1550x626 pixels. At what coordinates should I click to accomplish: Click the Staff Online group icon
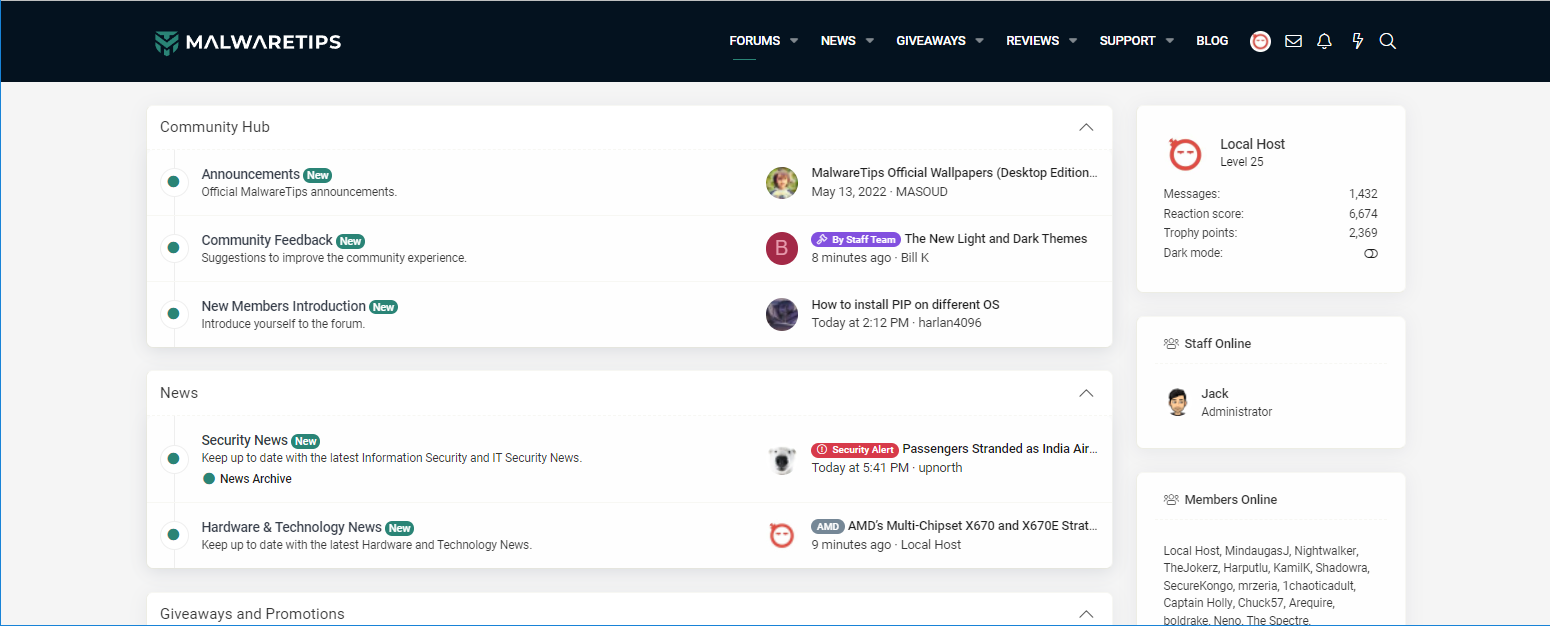pos(1171,344)
